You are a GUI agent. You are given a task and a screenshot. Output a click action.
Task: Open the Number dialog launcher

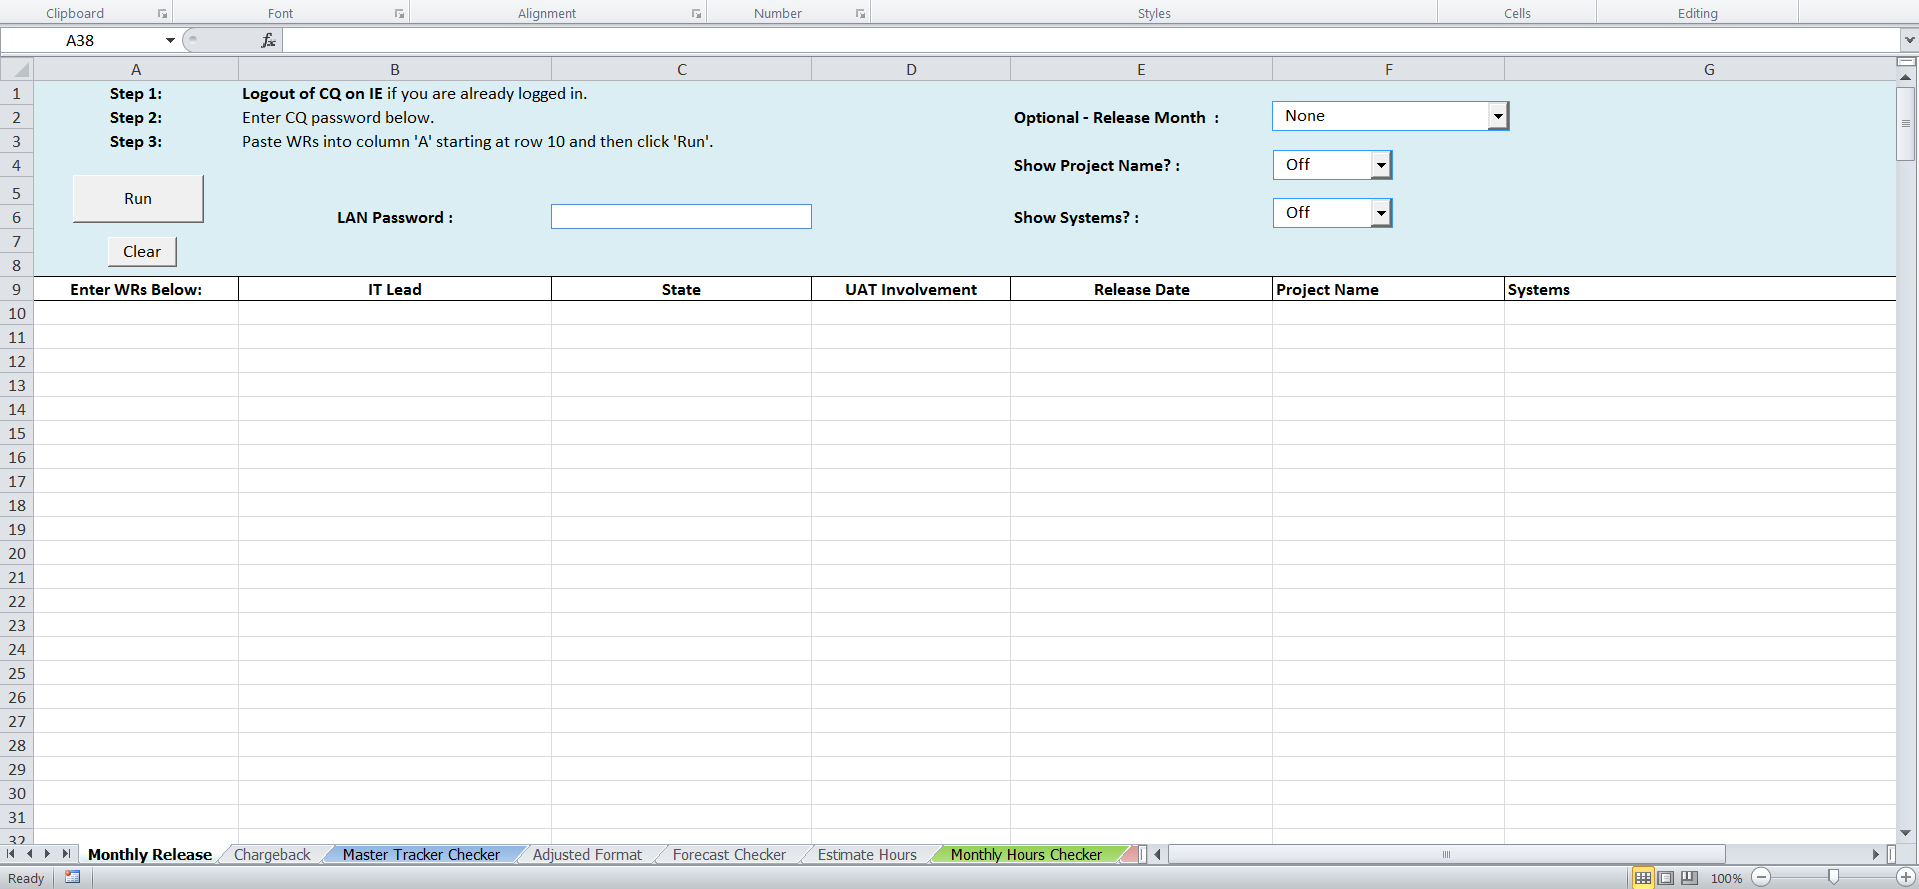click(860, 14)
